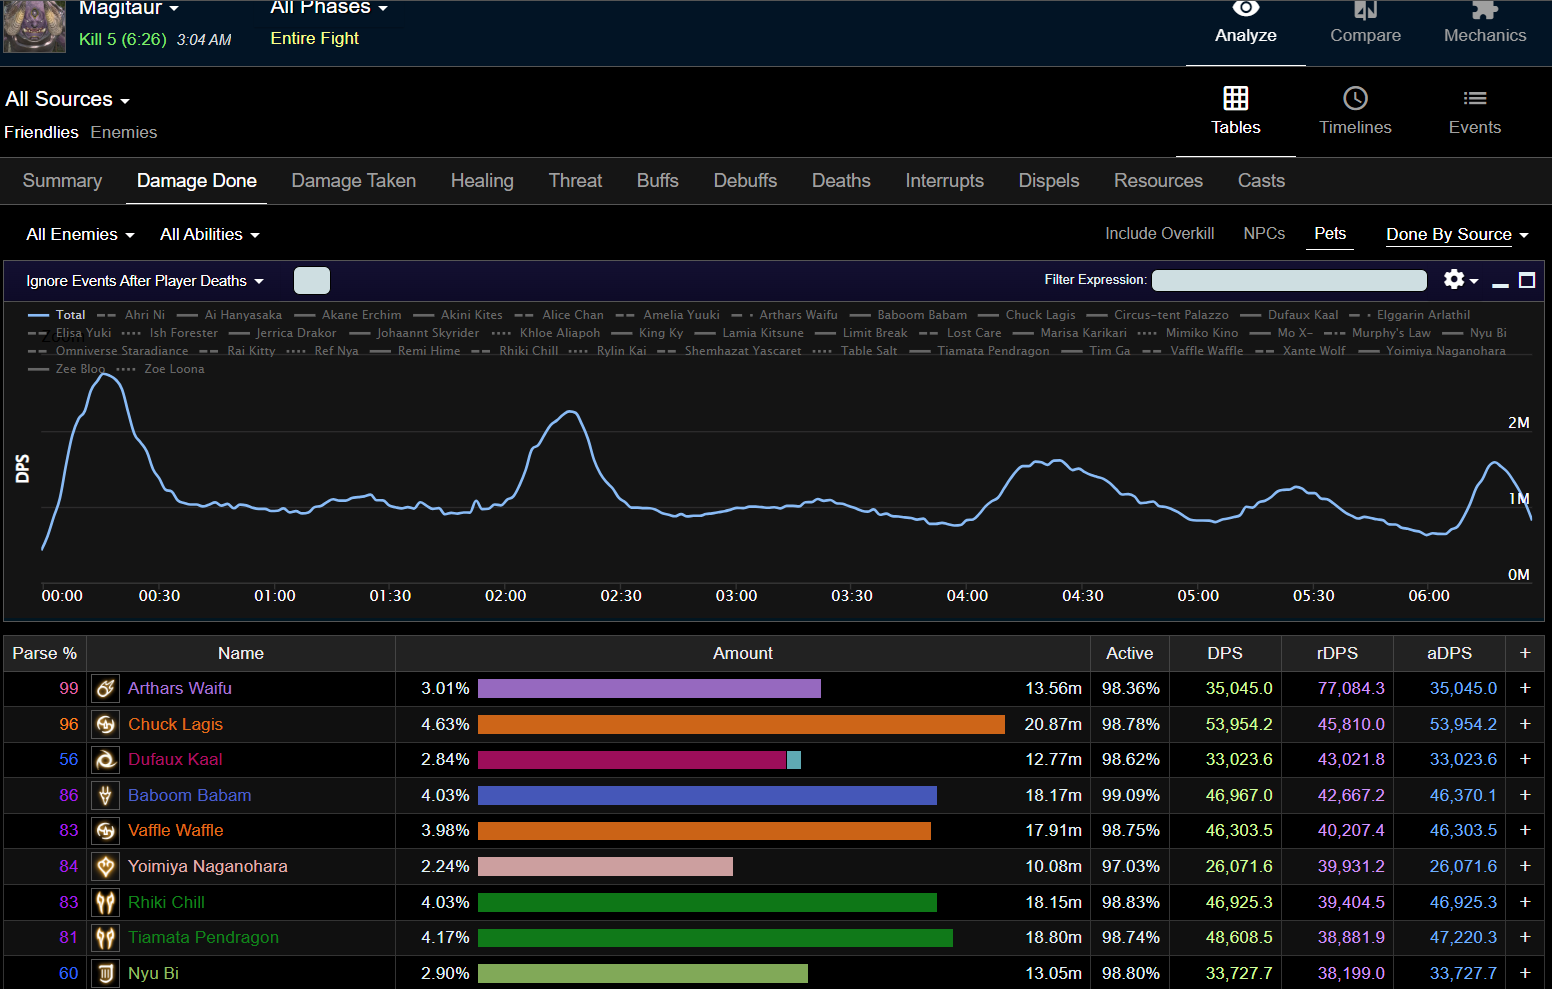Switch to Friendlies sources

tap(41, 132)
